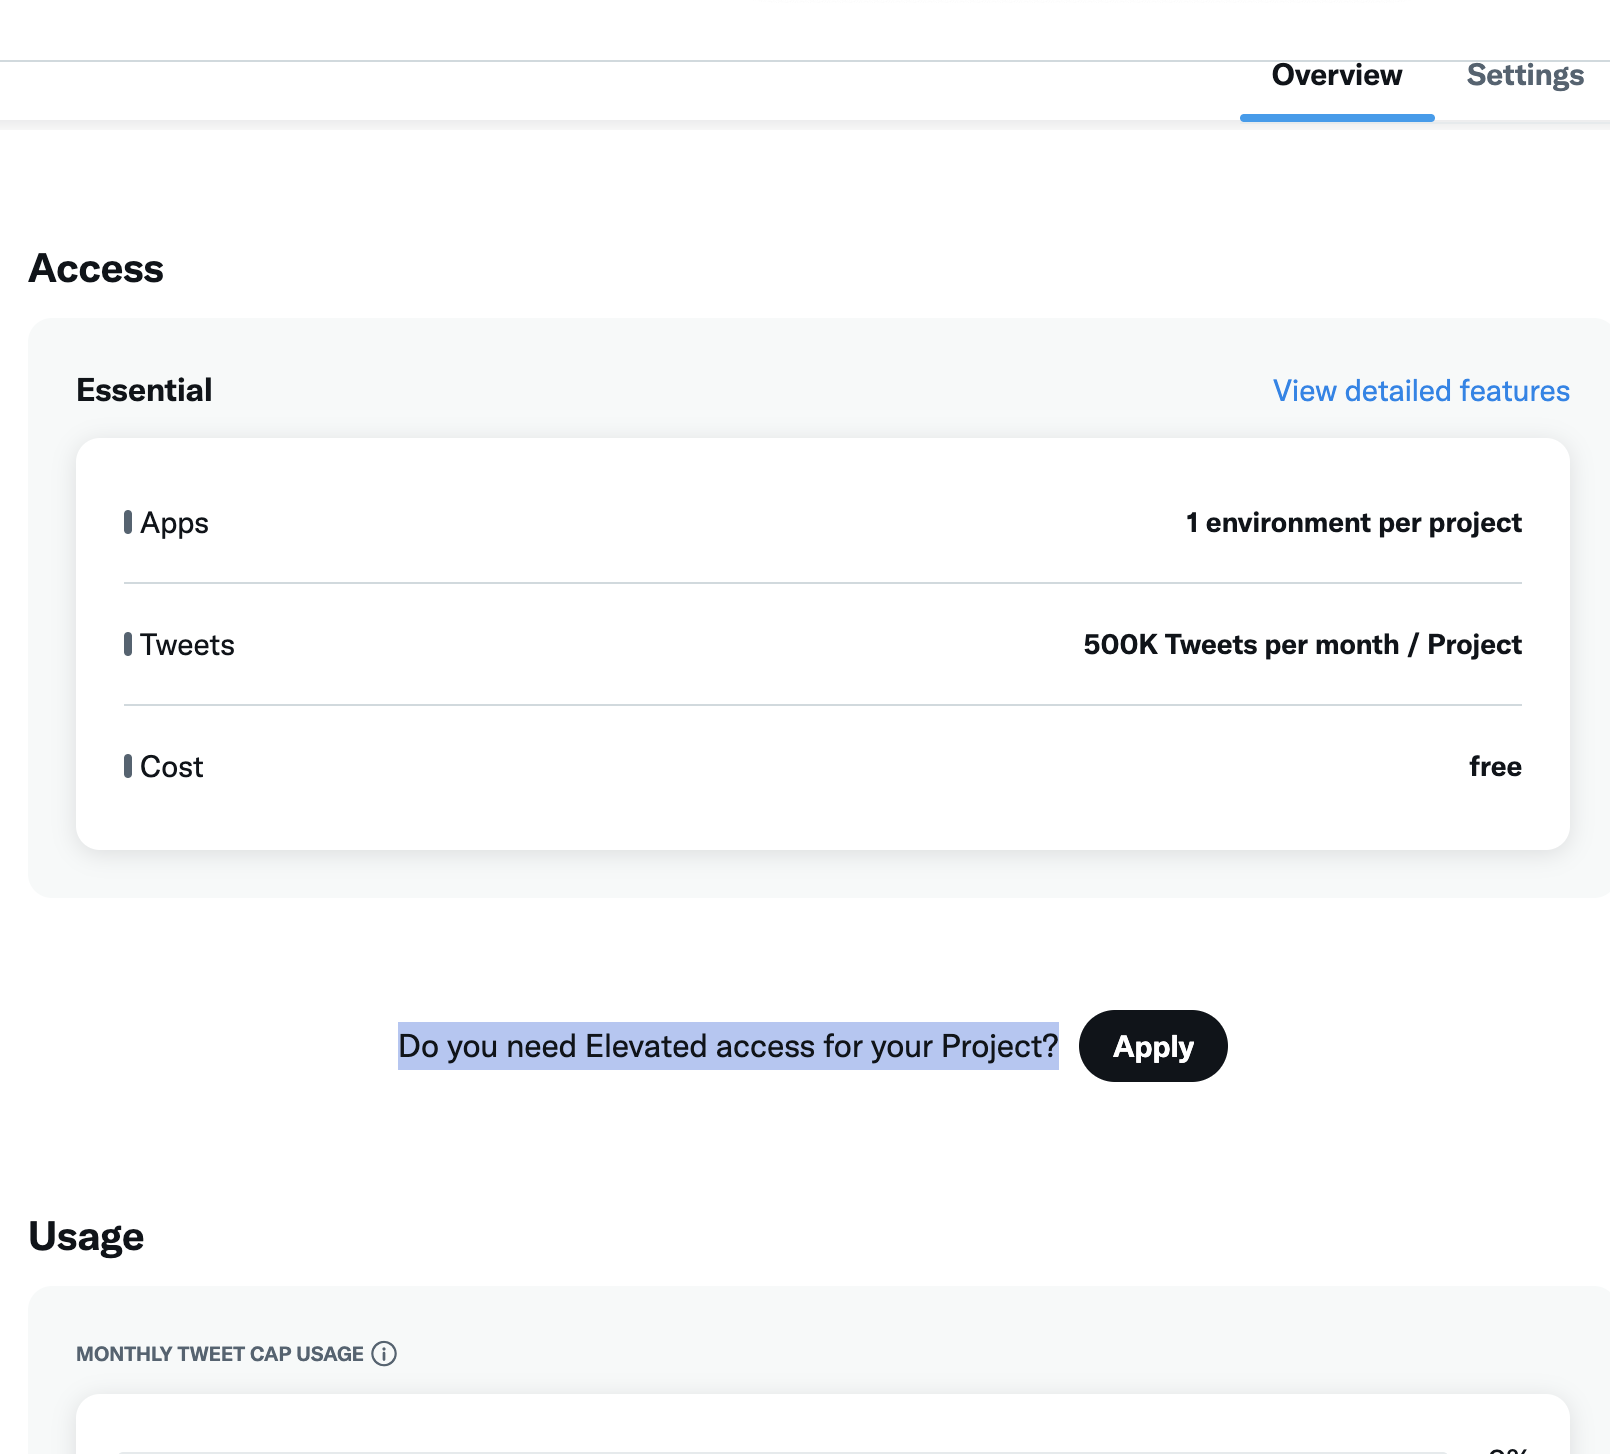Click '500K Tweets per month / Project' text
This screenshot has width=1610, height=1454.
(1302, 645)
